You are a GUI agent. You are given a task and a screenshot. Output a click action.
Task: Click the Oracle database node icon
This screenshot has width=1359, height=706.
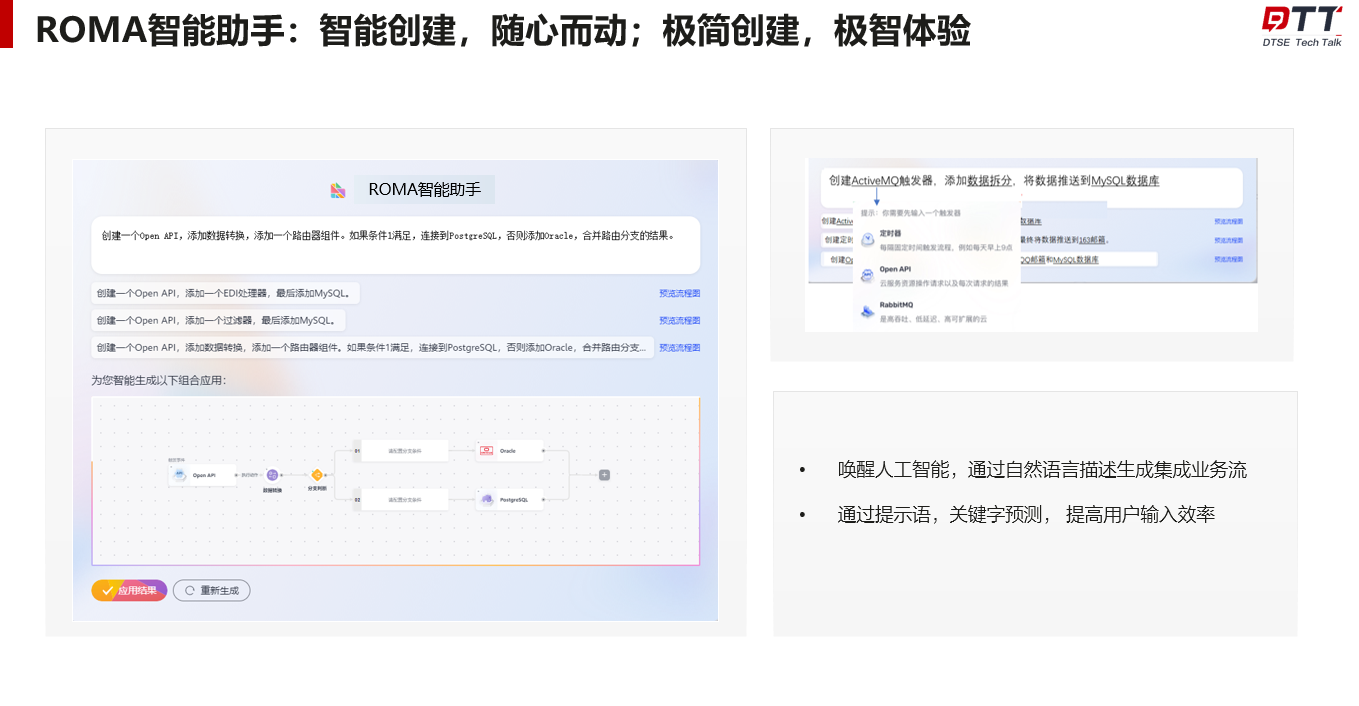485,449
